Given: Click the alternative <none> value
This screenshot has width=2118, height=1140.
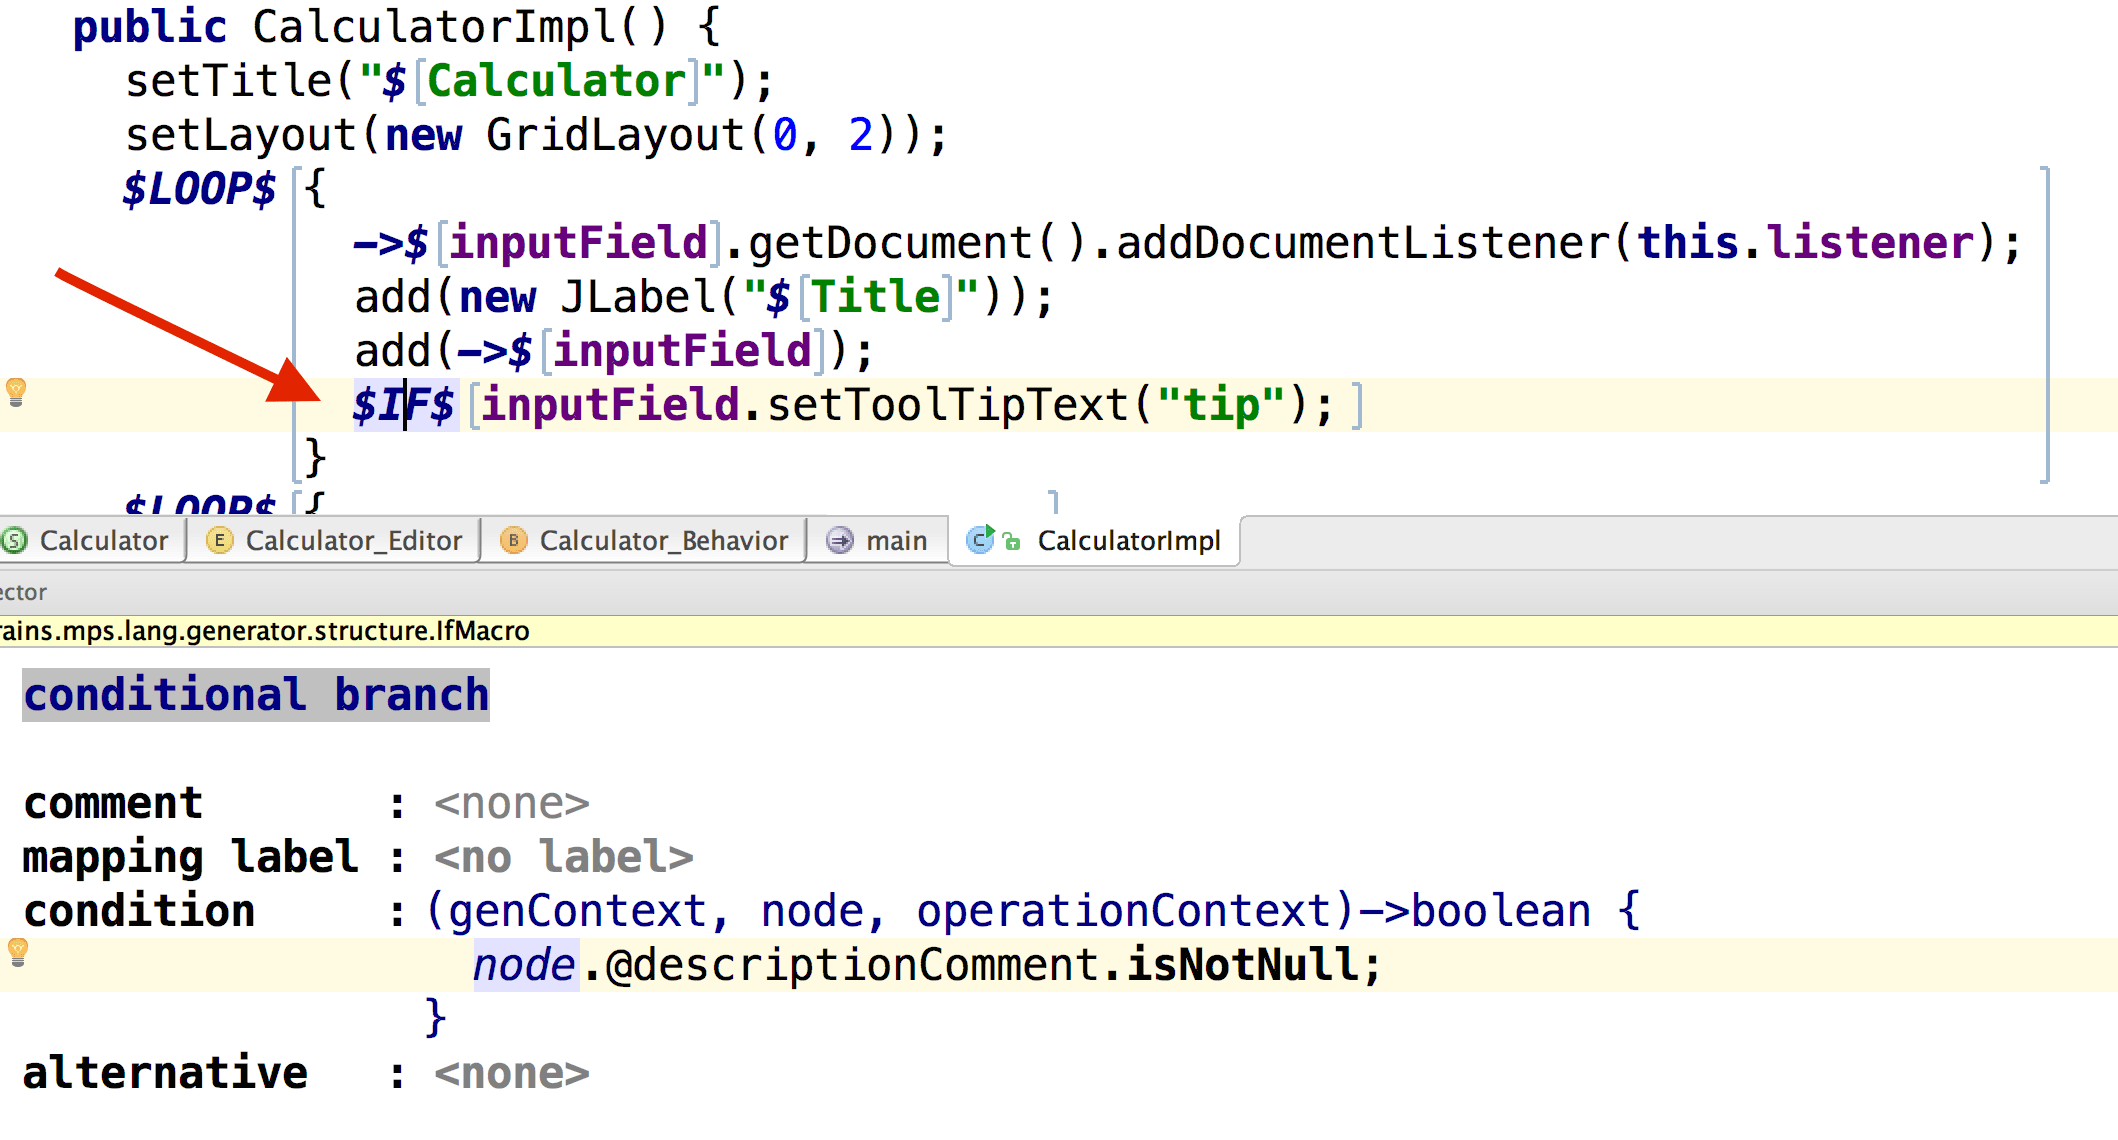Looking at the screenshot, I should pyautogui.click(x=512, y=1071).
